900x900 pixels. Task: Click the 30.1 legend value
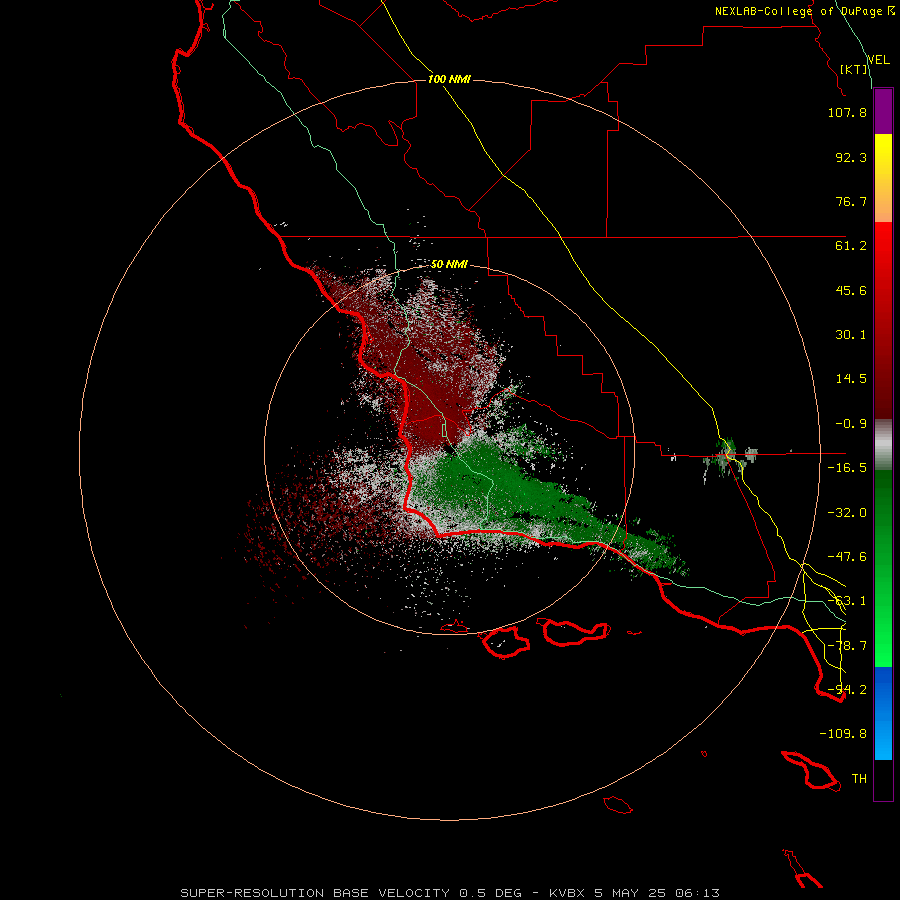[x=851, y=335]
